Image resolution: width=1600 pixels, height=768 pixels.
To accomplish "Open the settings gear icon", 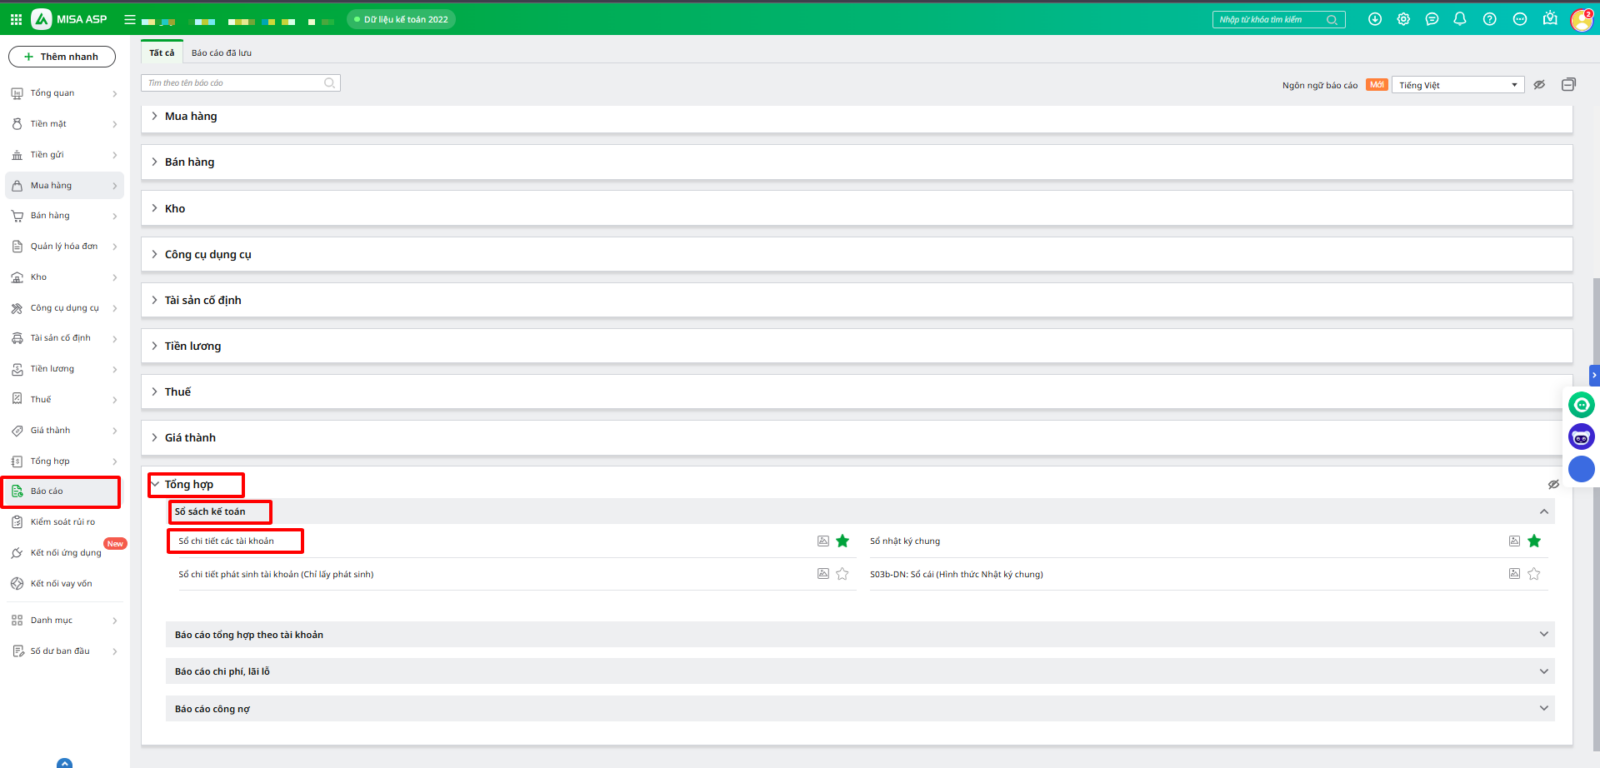I will tap(1403, 19).
